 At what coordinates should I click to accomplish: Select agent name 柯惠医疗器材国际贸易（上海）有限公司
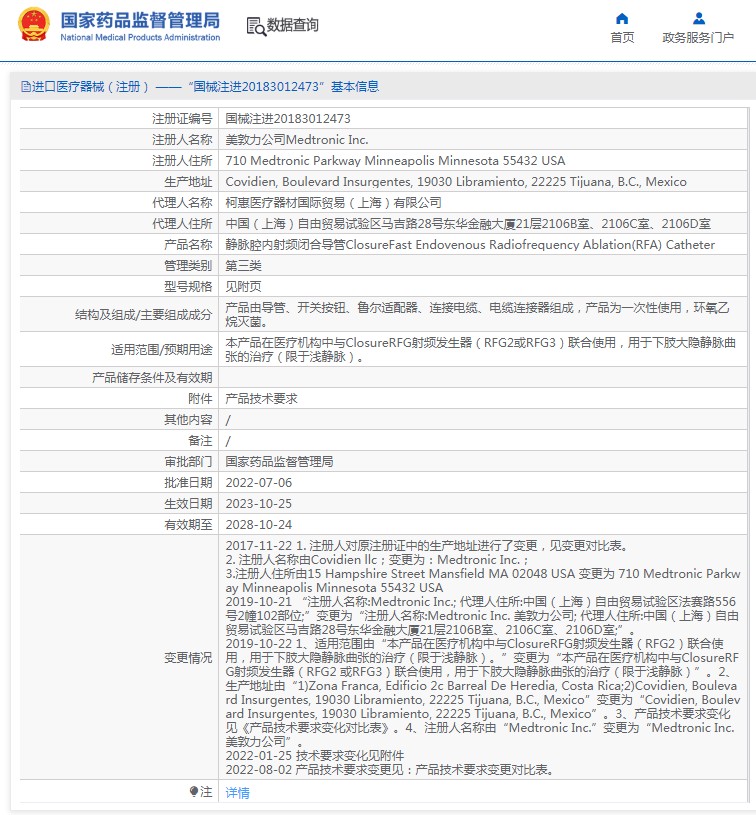(x=333, y=203)
